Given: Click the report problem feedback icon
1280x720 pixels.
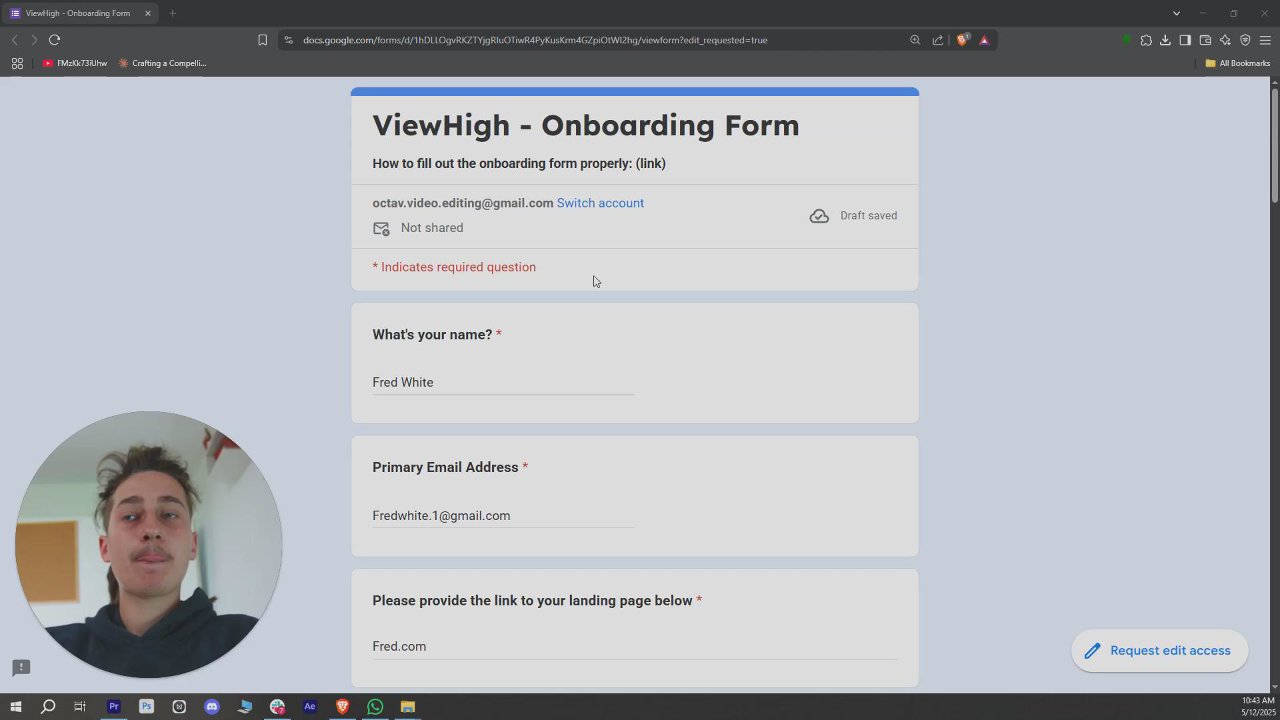Looking at the screenshot, I should (x=21, y=667).
